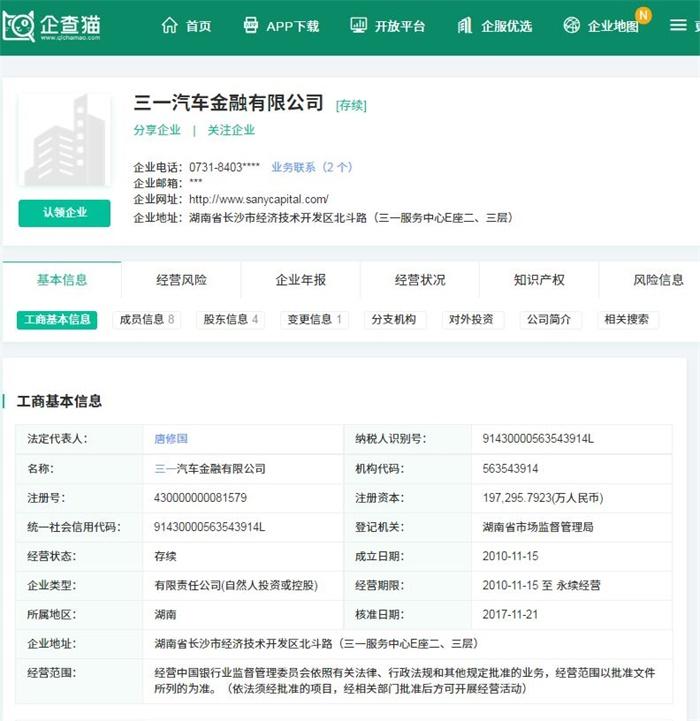The height and width of the screenshot is (721, 700).
Task: Click the 湖南 region cell
Action: coord(165,614)
